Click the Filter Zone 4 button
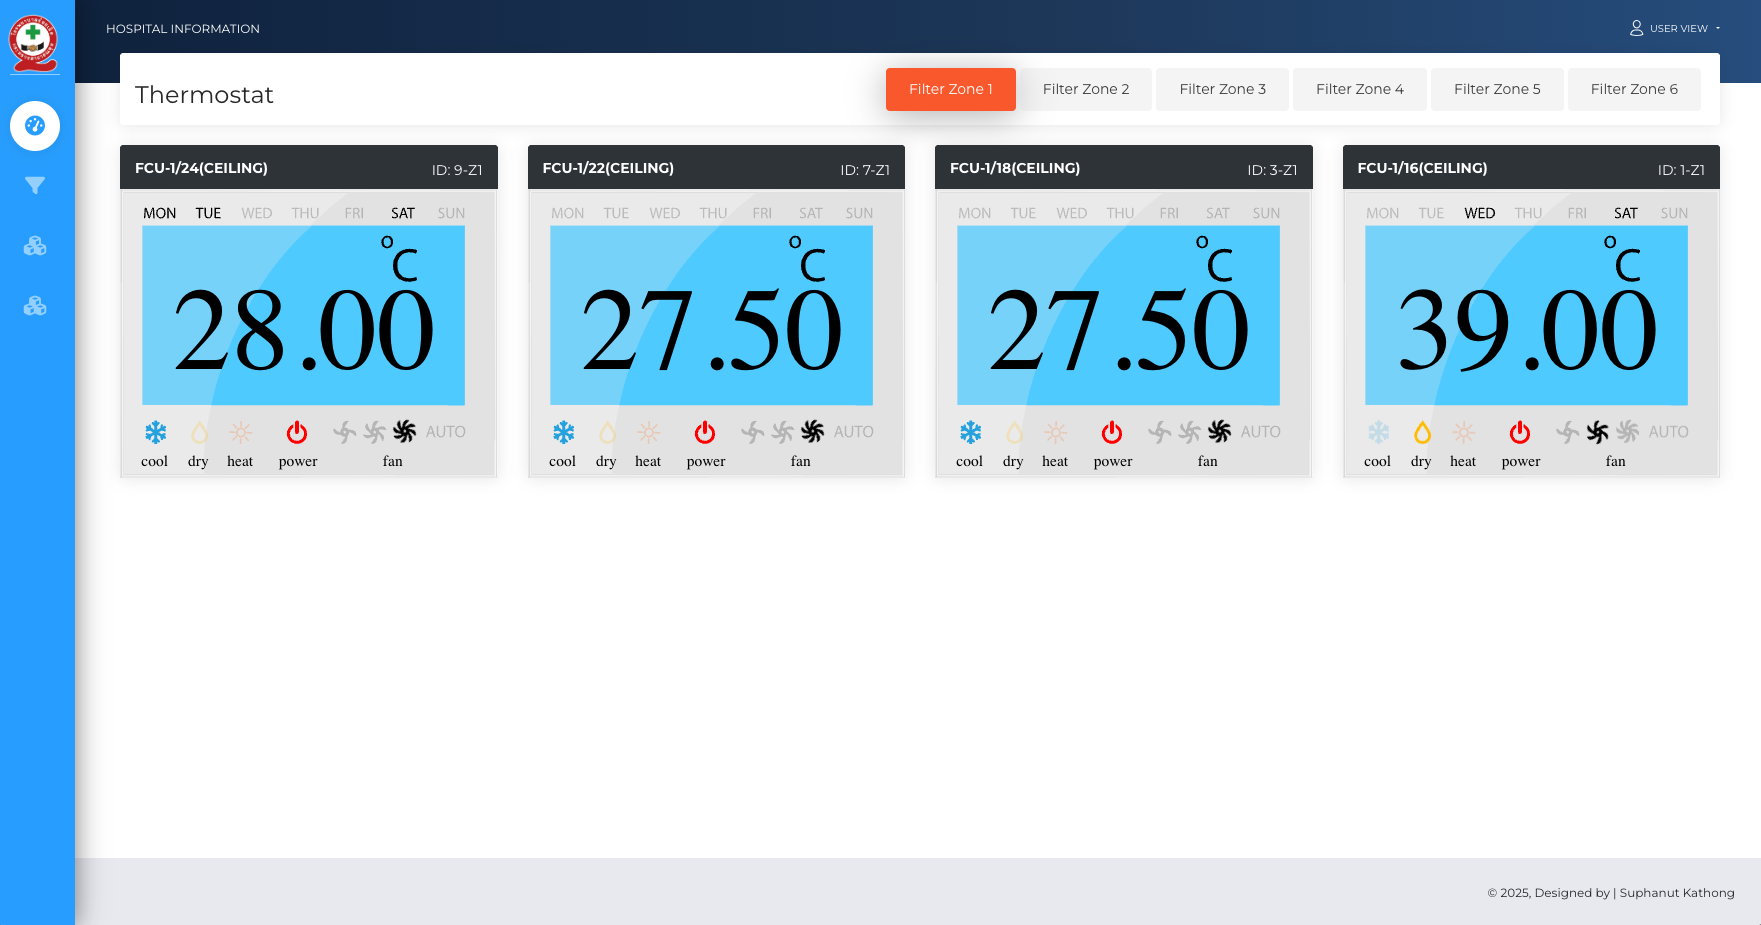The width and height of the screenshot is (1761, 925). 1359,89
